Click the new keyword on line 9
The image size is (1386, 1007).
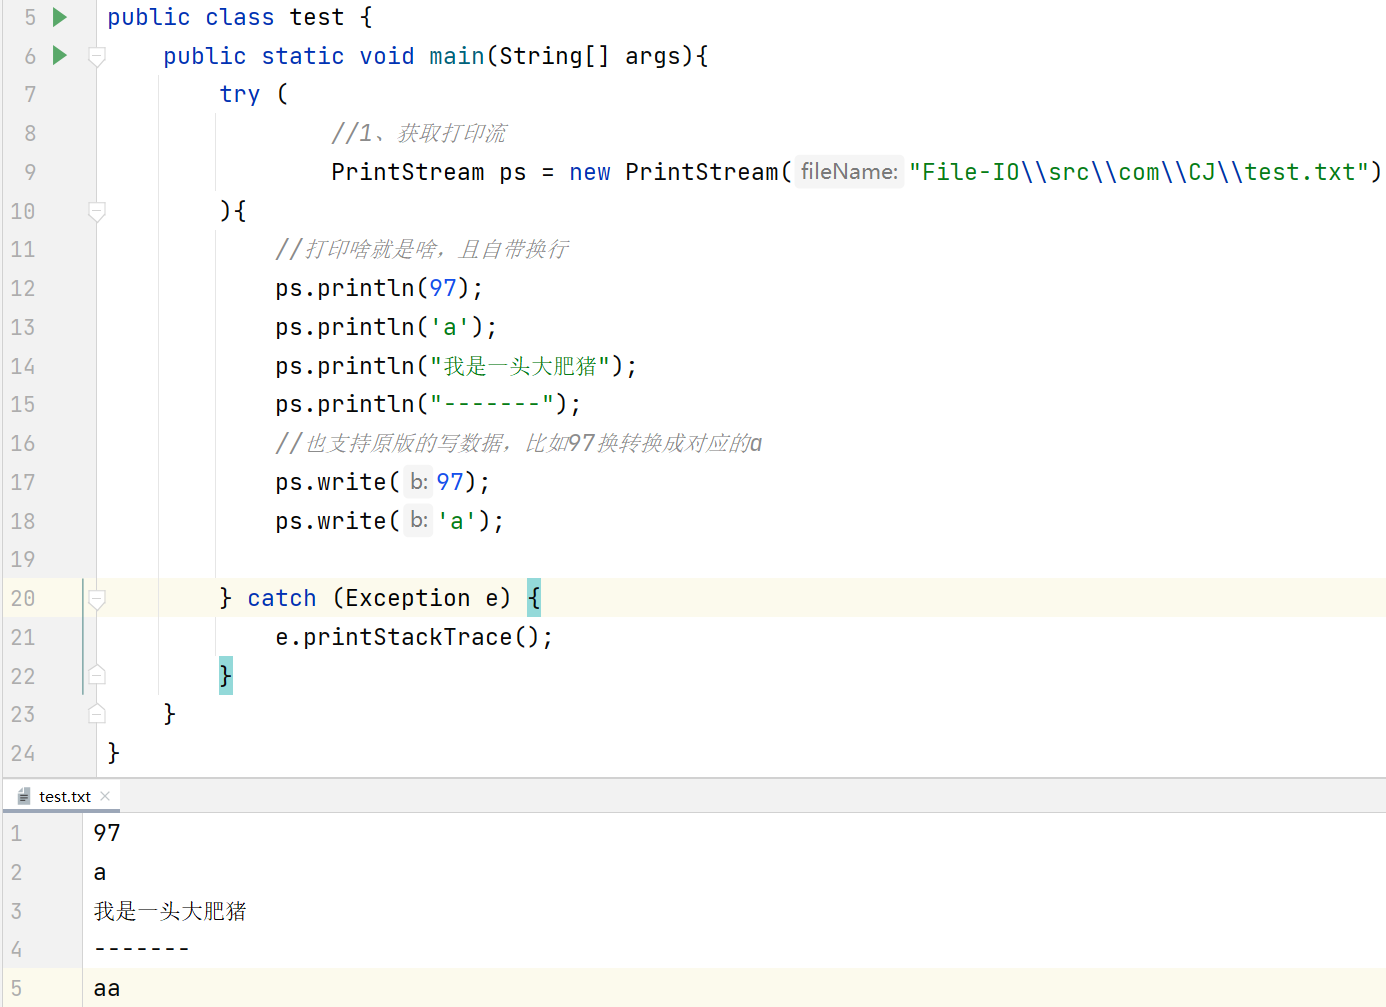tap(590, 172)
